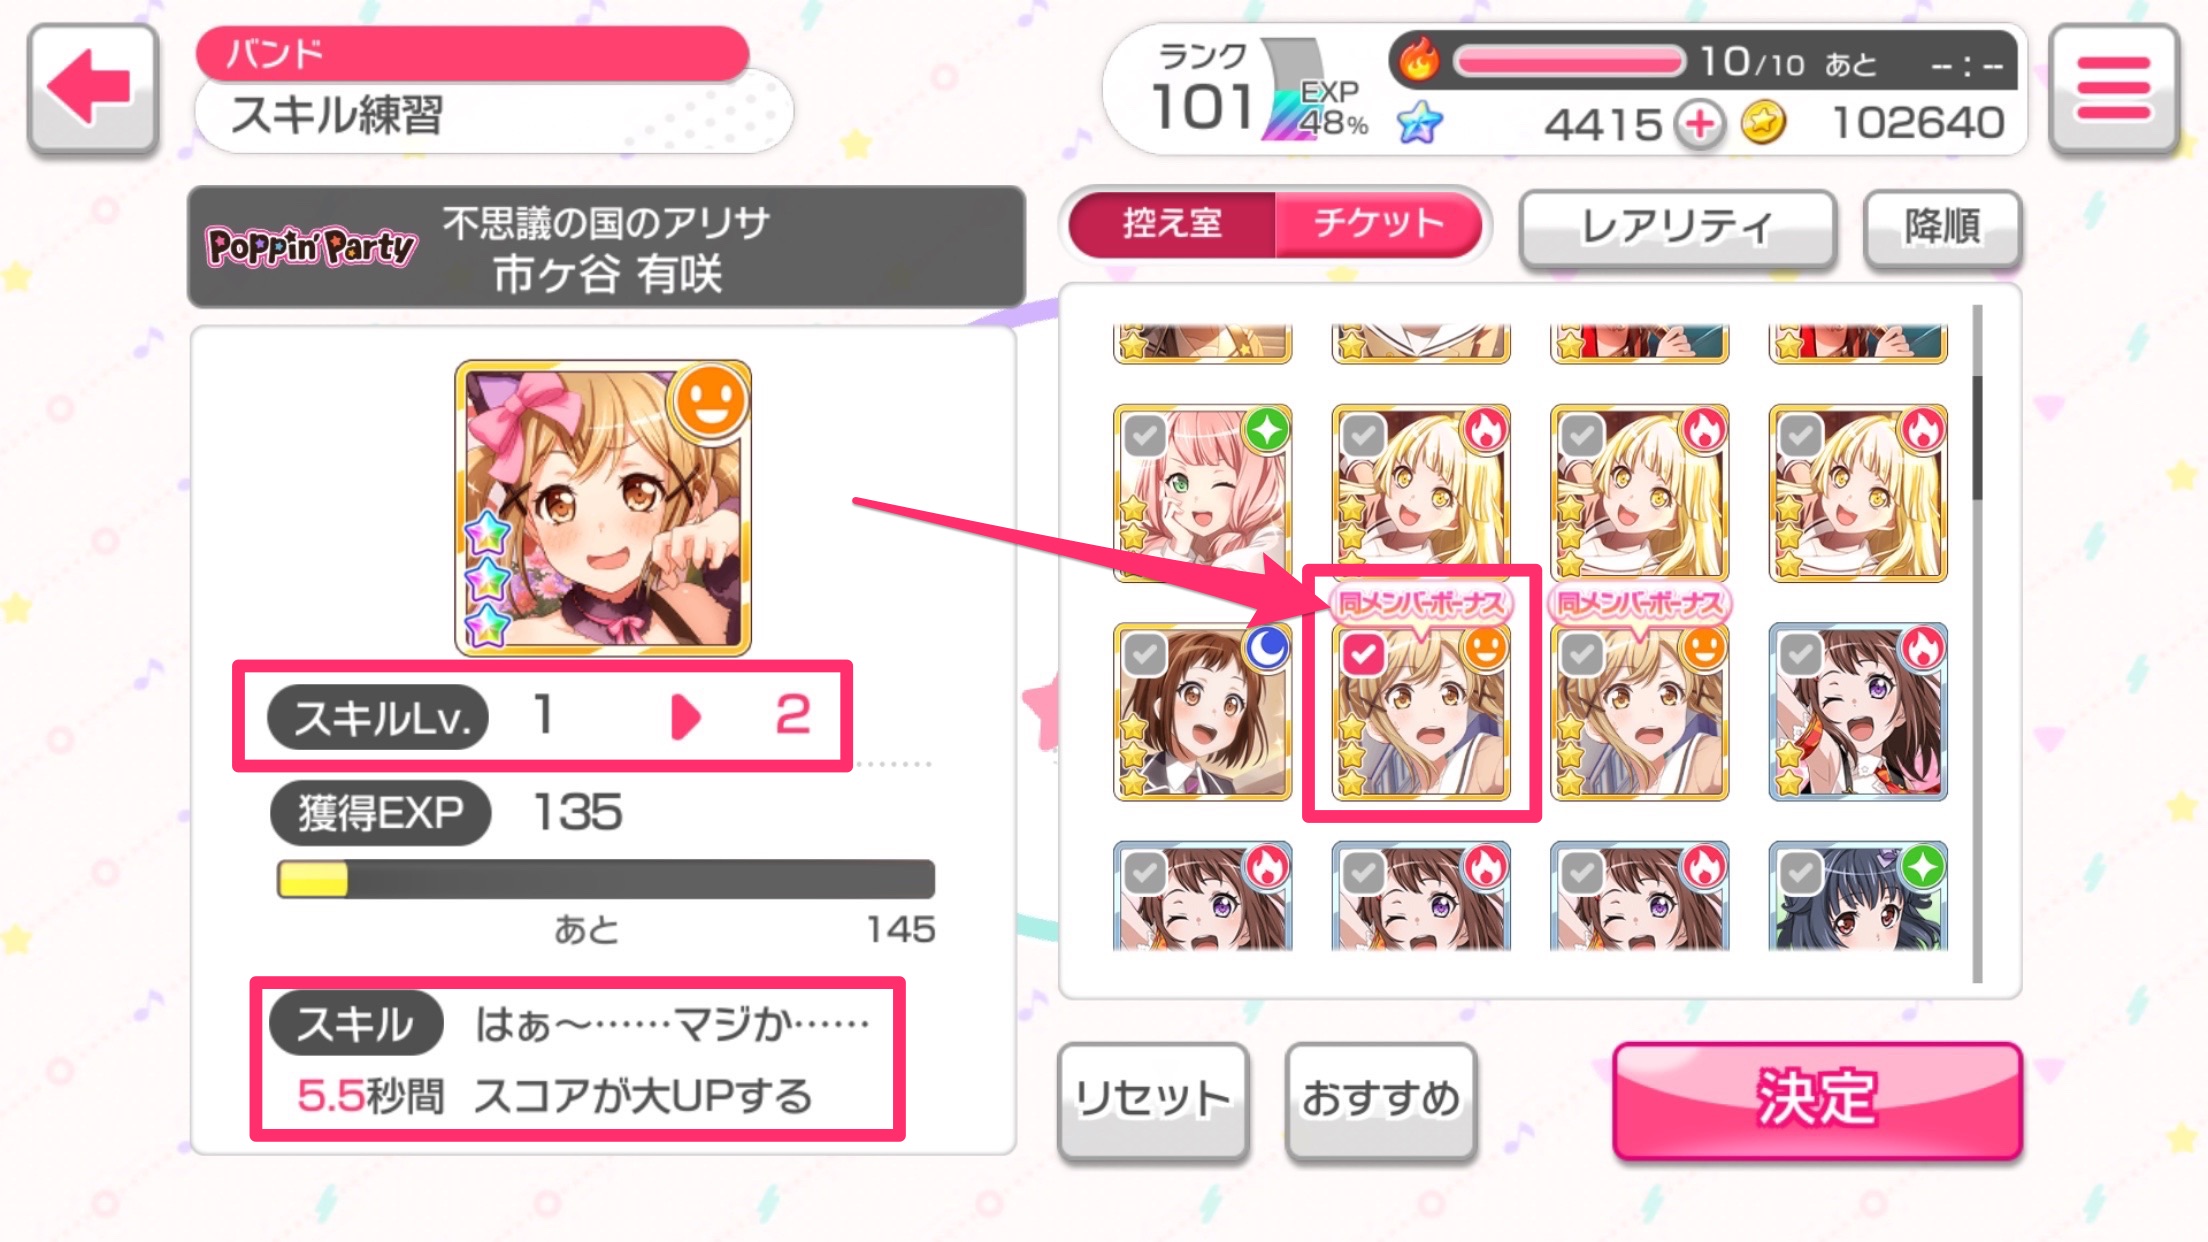
Task: Switch to the チケット tab
Action: coord(1378,223)
